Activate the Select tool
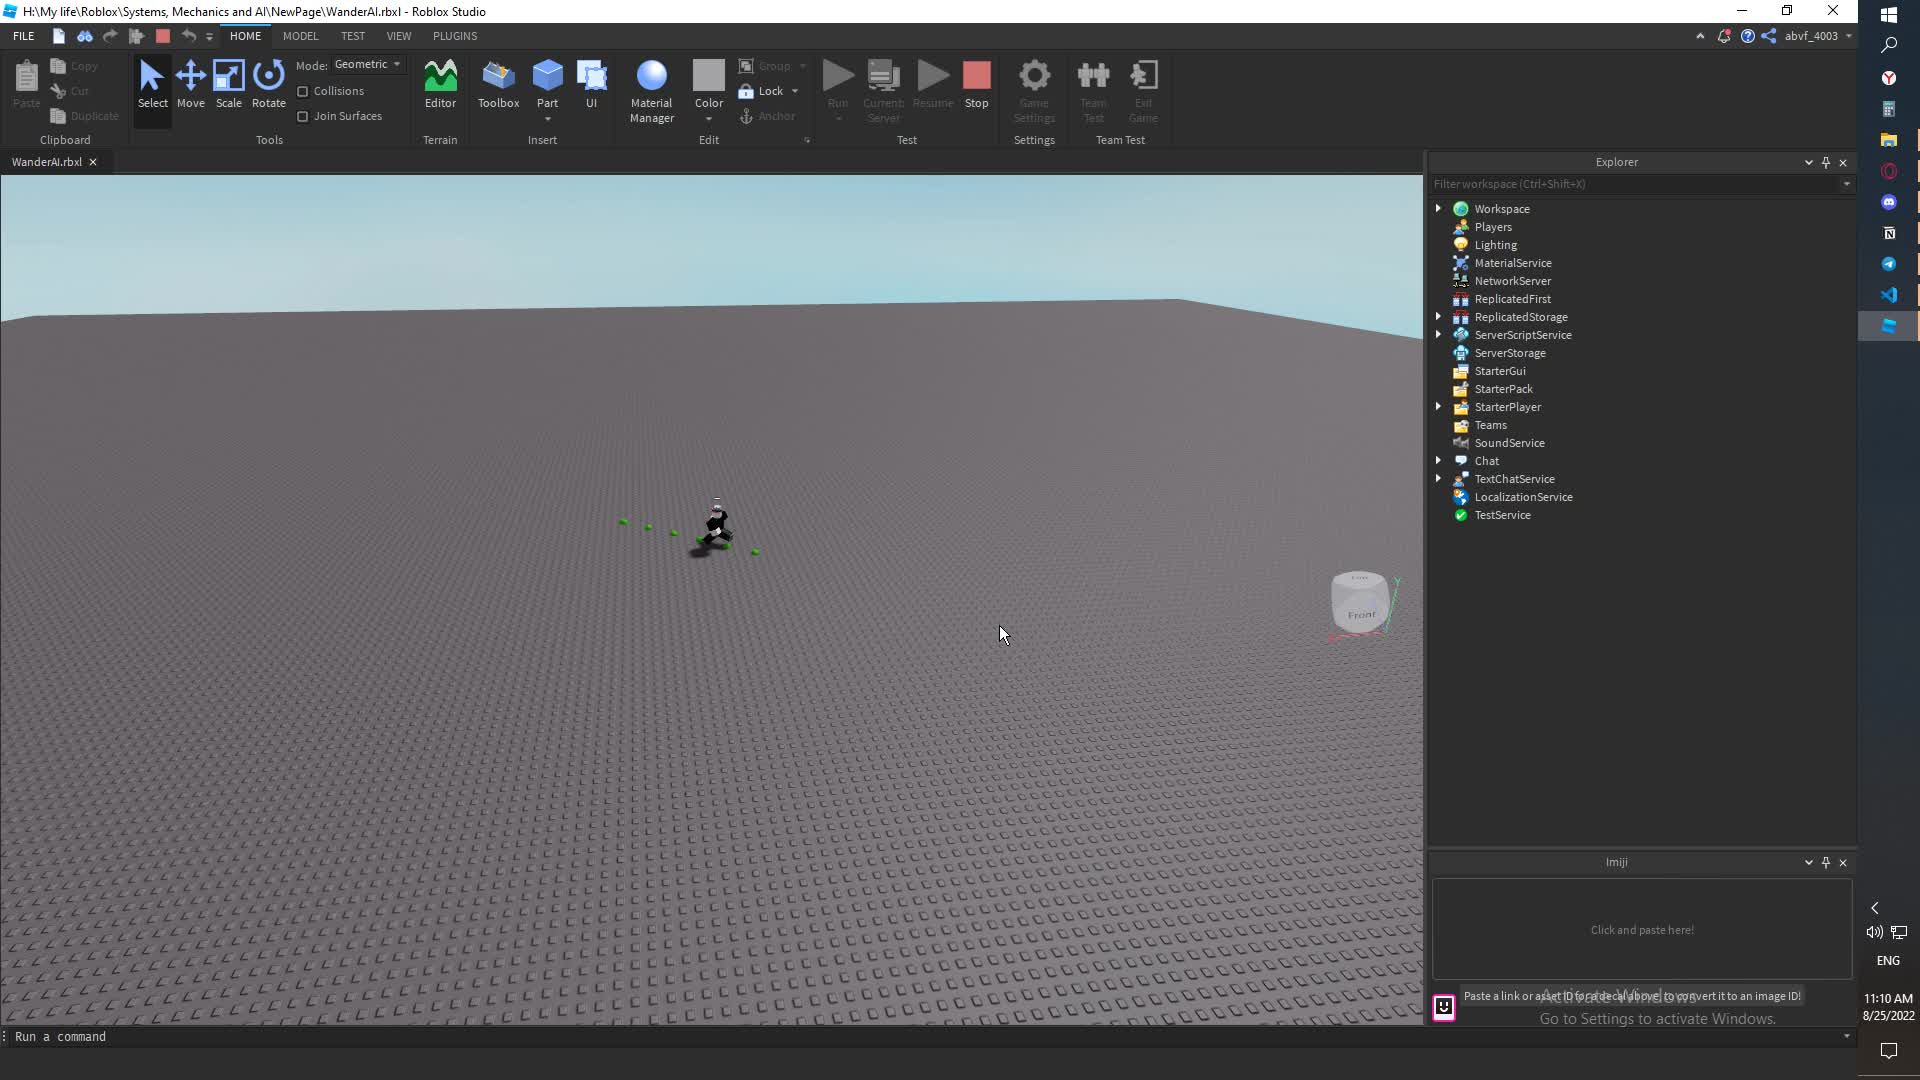The image size is (1920, 1080). pos(152,85)
